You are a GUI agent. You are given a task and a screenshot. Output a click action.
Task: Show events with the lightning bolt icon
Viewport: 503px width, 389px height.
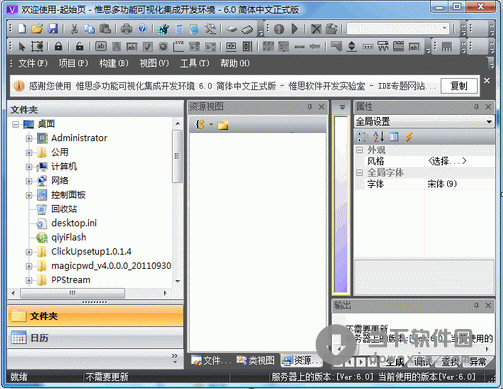[409, 136]
